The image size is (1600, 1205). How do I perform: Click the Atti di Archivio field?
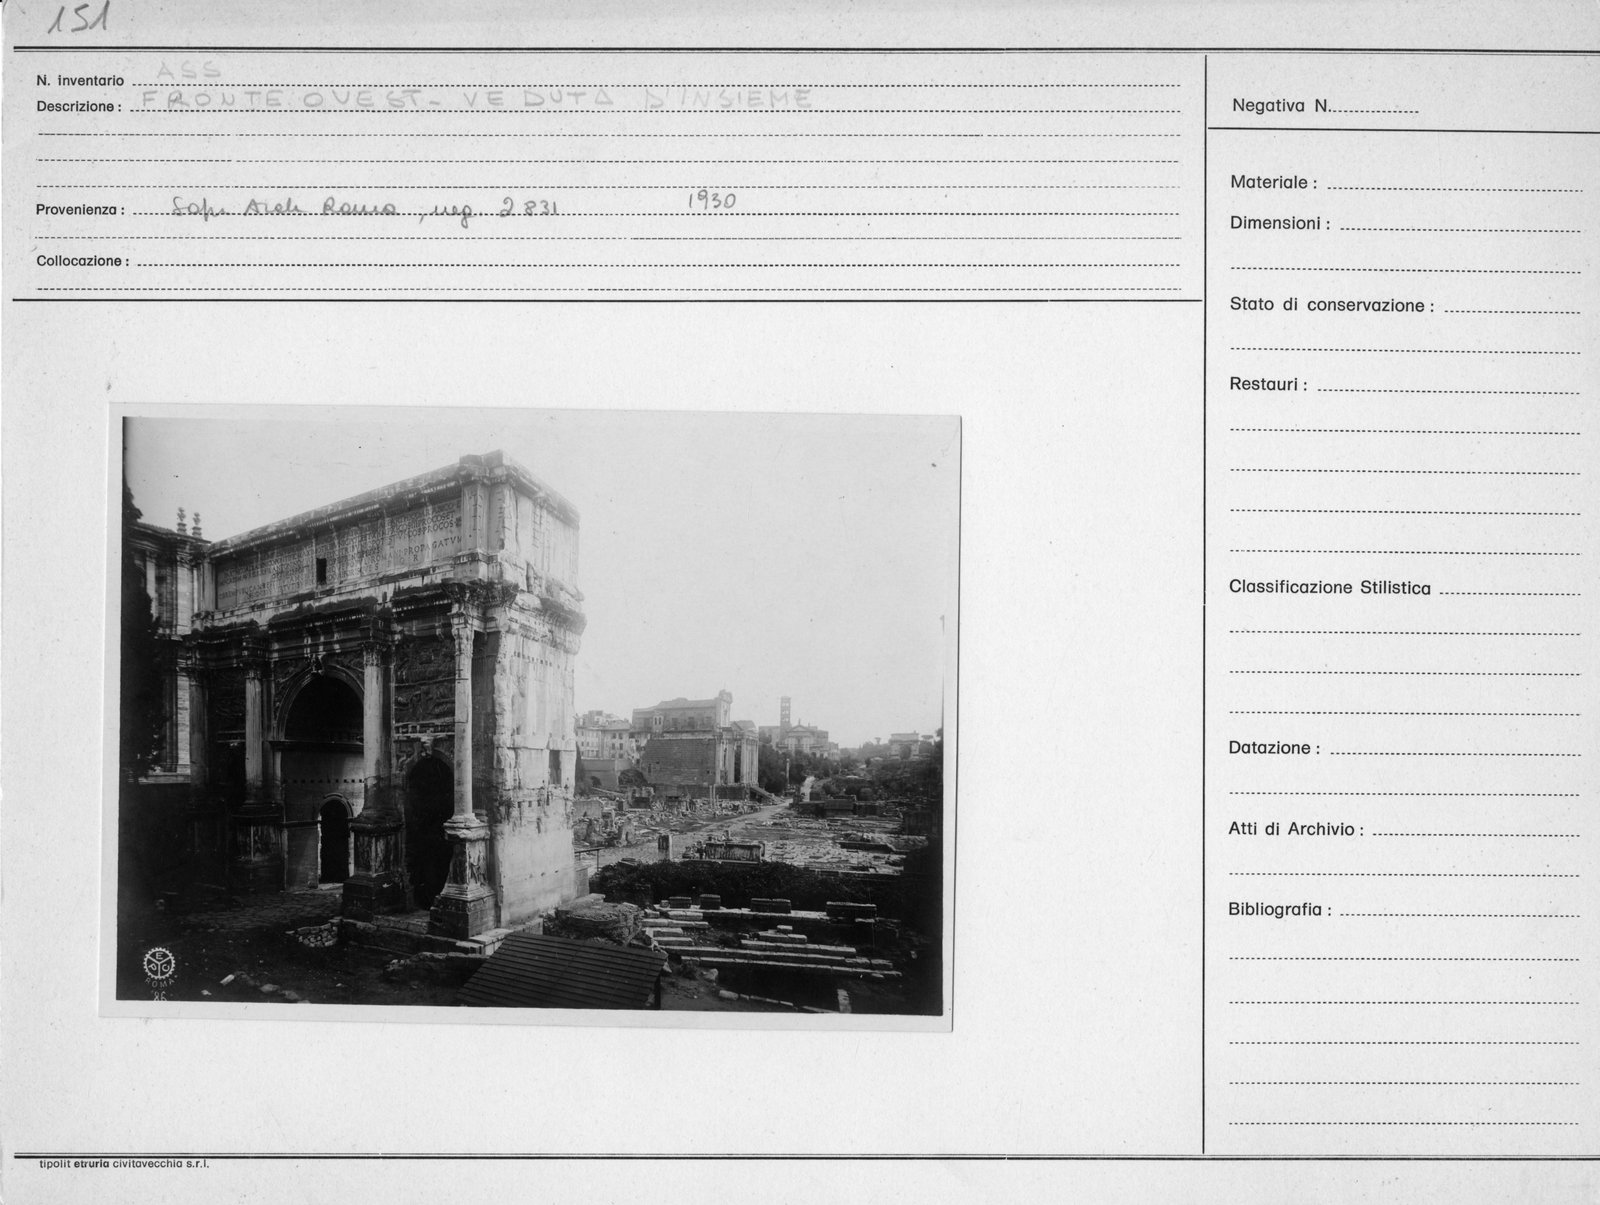tap(1476, 829)
